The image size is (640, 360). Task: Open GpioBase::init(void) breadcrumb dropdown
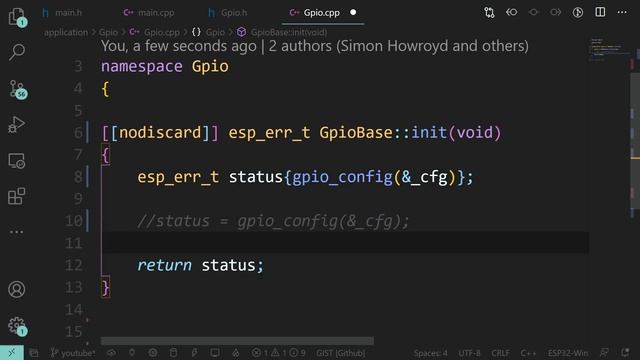[x=282, y=32]
